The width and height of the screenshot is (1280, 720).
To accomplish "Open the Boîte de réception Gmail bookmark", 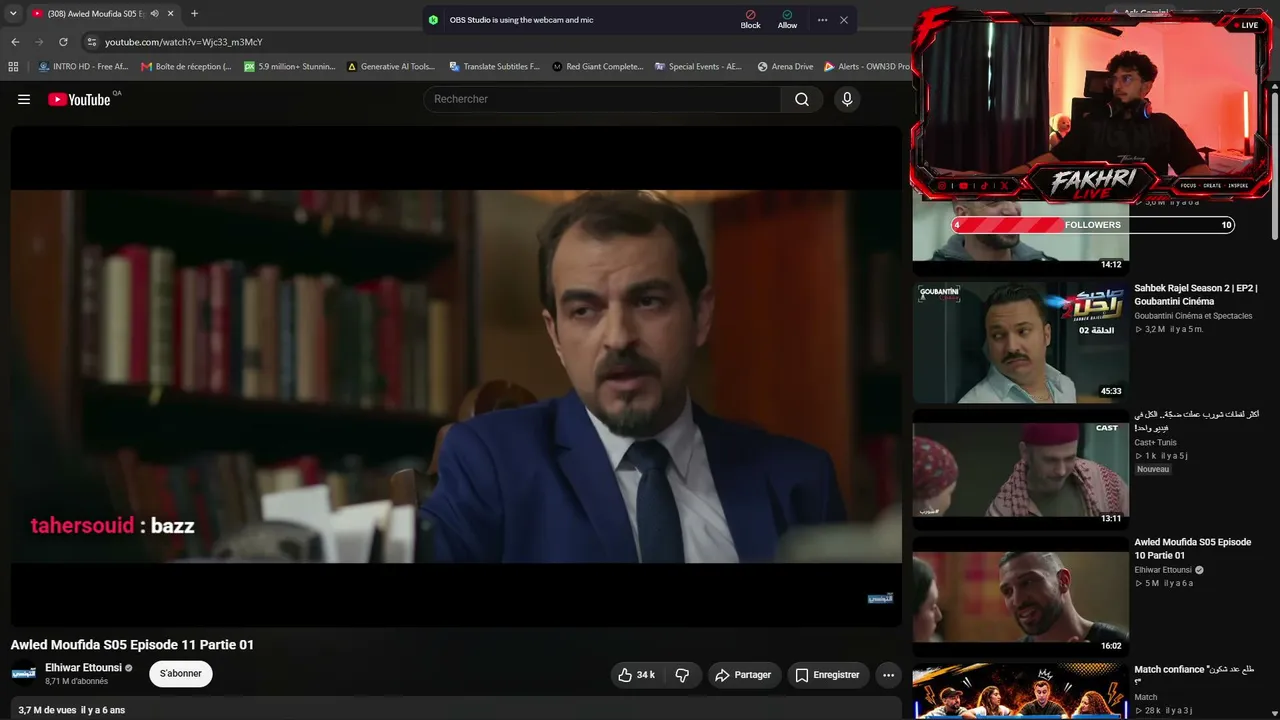I will coord(186,67).
